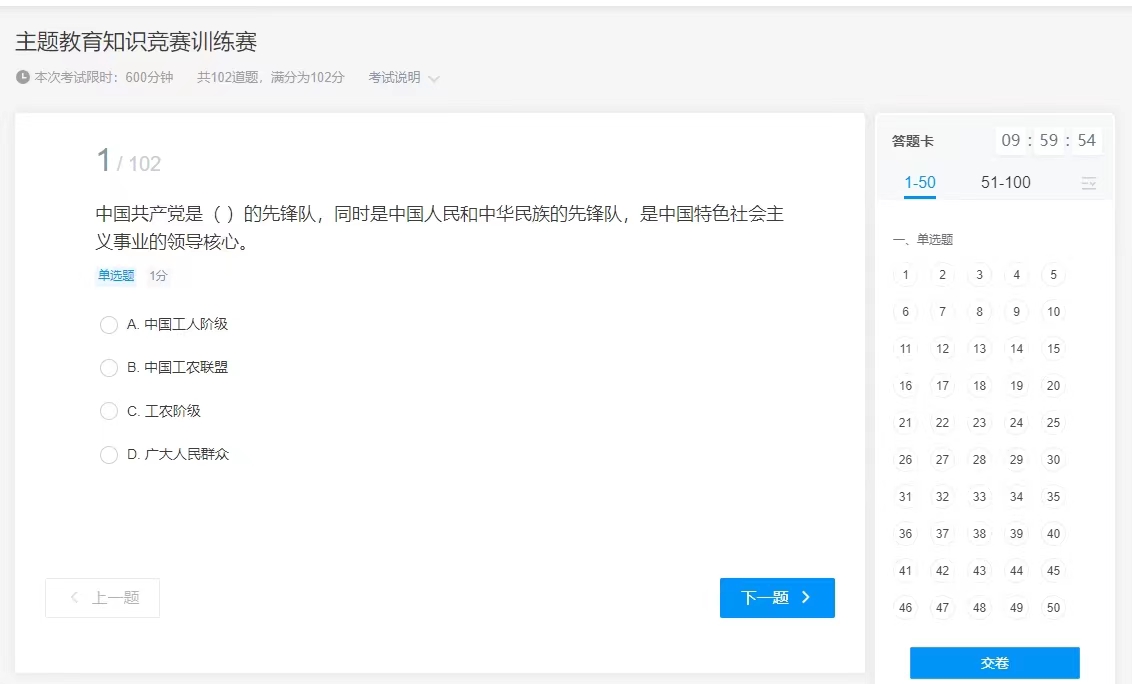Submit the exam with 交卷 button
The height and width of the screenshot is (684, 1132).
coord(994,663)
